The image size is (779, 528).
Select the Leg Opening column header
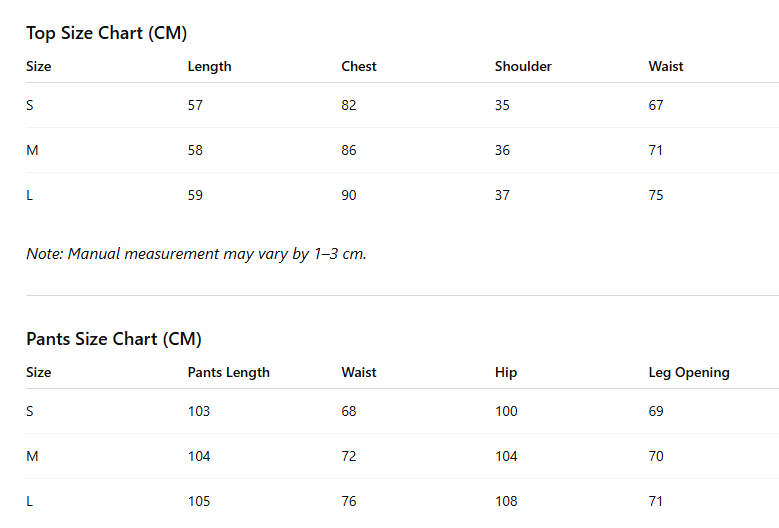689,373
